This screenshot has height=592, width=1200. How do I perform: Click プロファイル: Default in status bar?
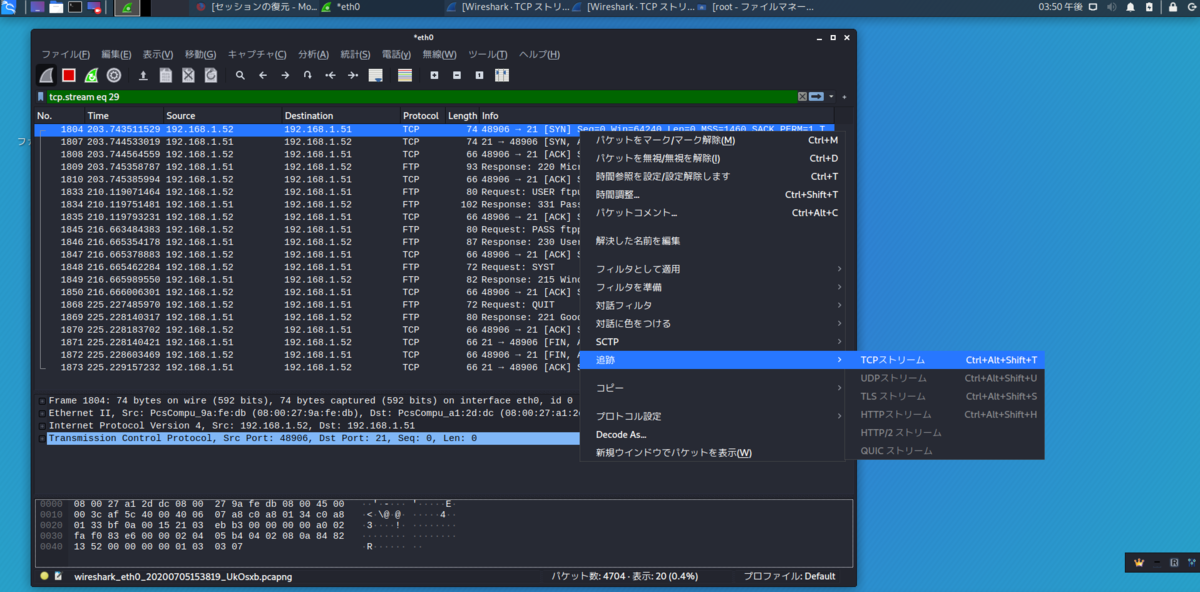[789, 577]
